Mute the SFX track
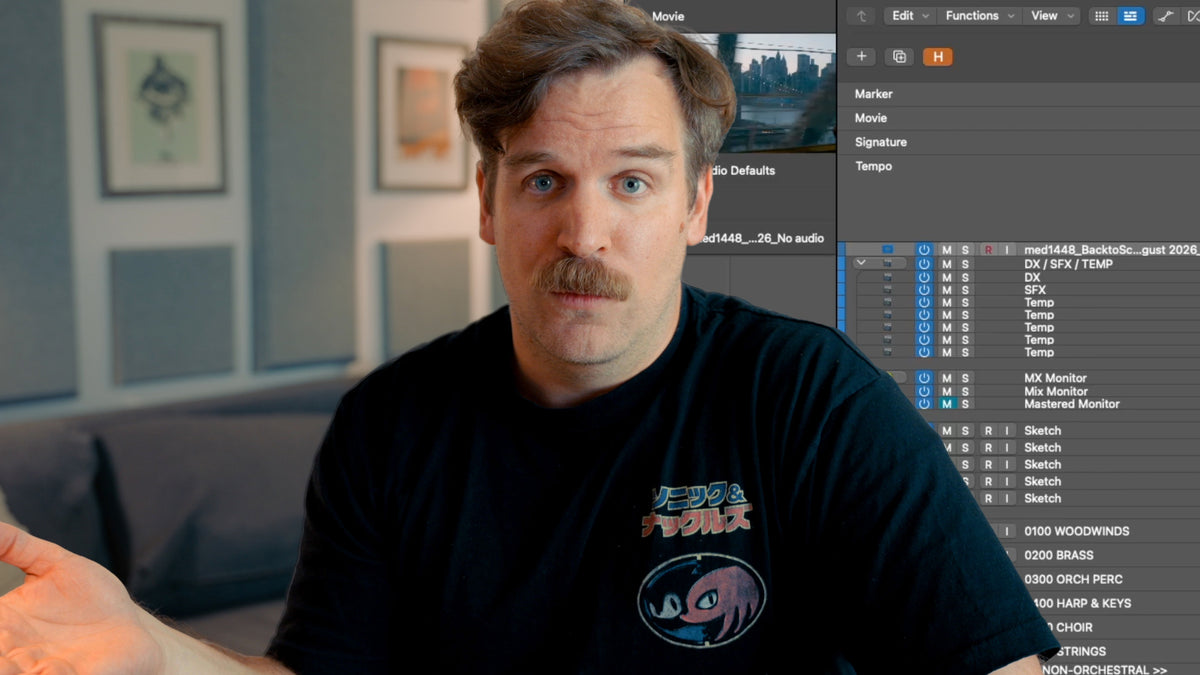 click(x=946, y=290)
